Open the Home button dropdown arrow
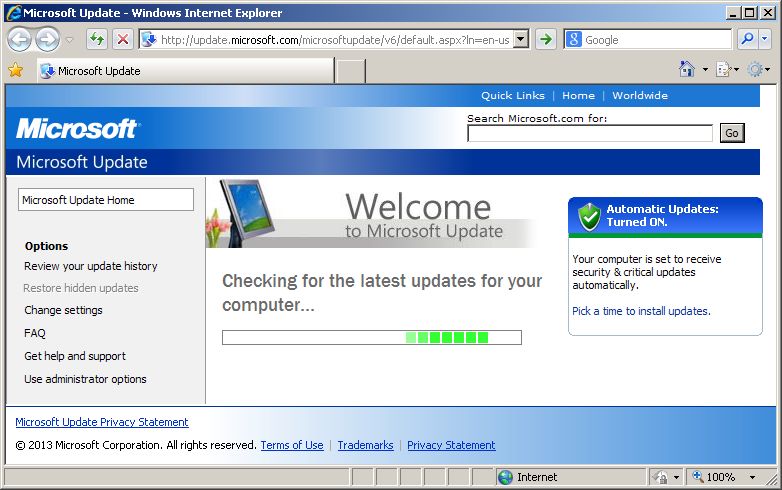Viewport: 782px width, 490px height. tap(705, 69)
